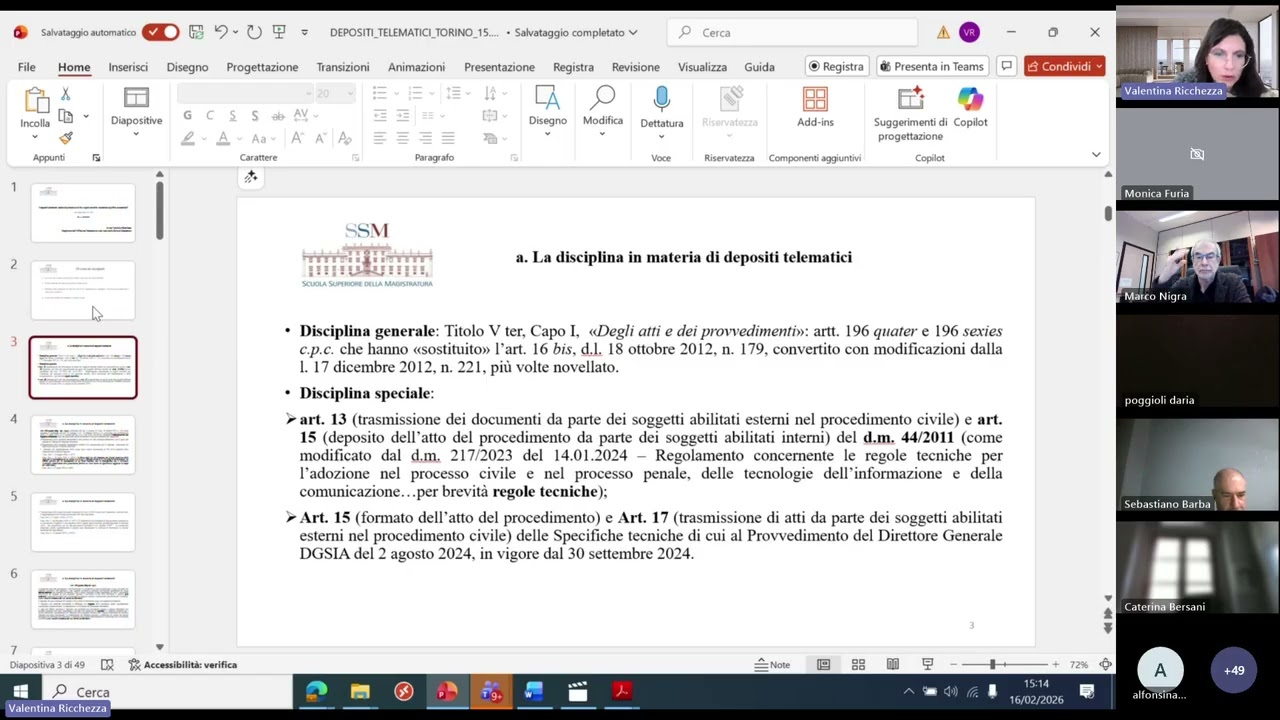1280x720 pixels.
Task: Toggle strikethrough ab formatting
Action: (278, 116)
